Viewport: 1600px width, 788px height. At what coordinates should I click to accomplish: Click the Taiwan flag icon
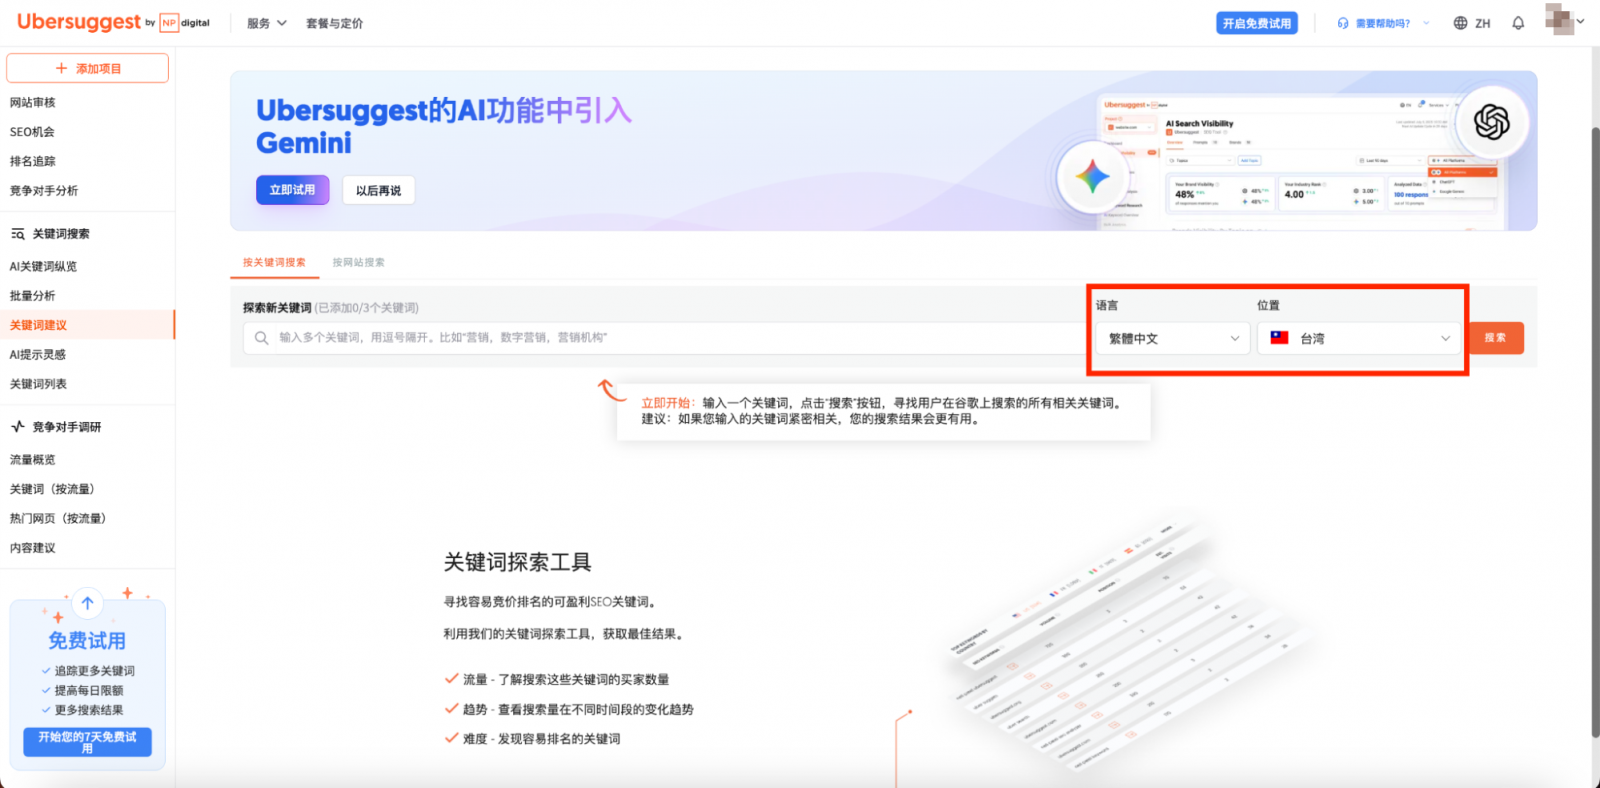pos(1279,338)
